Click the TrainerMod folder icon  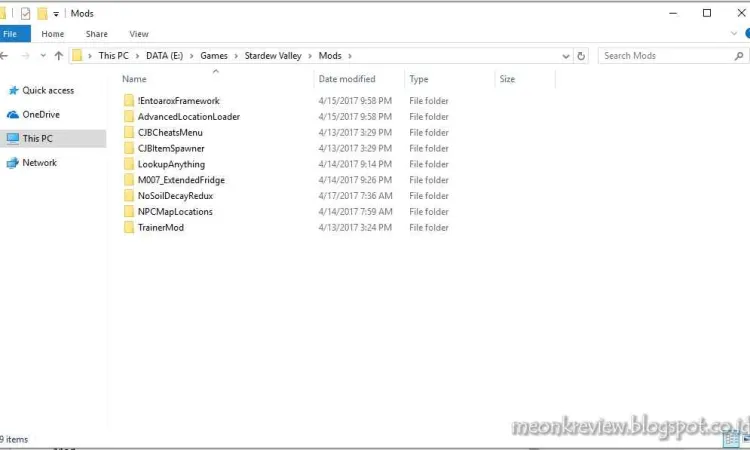[x=129, y=227]
